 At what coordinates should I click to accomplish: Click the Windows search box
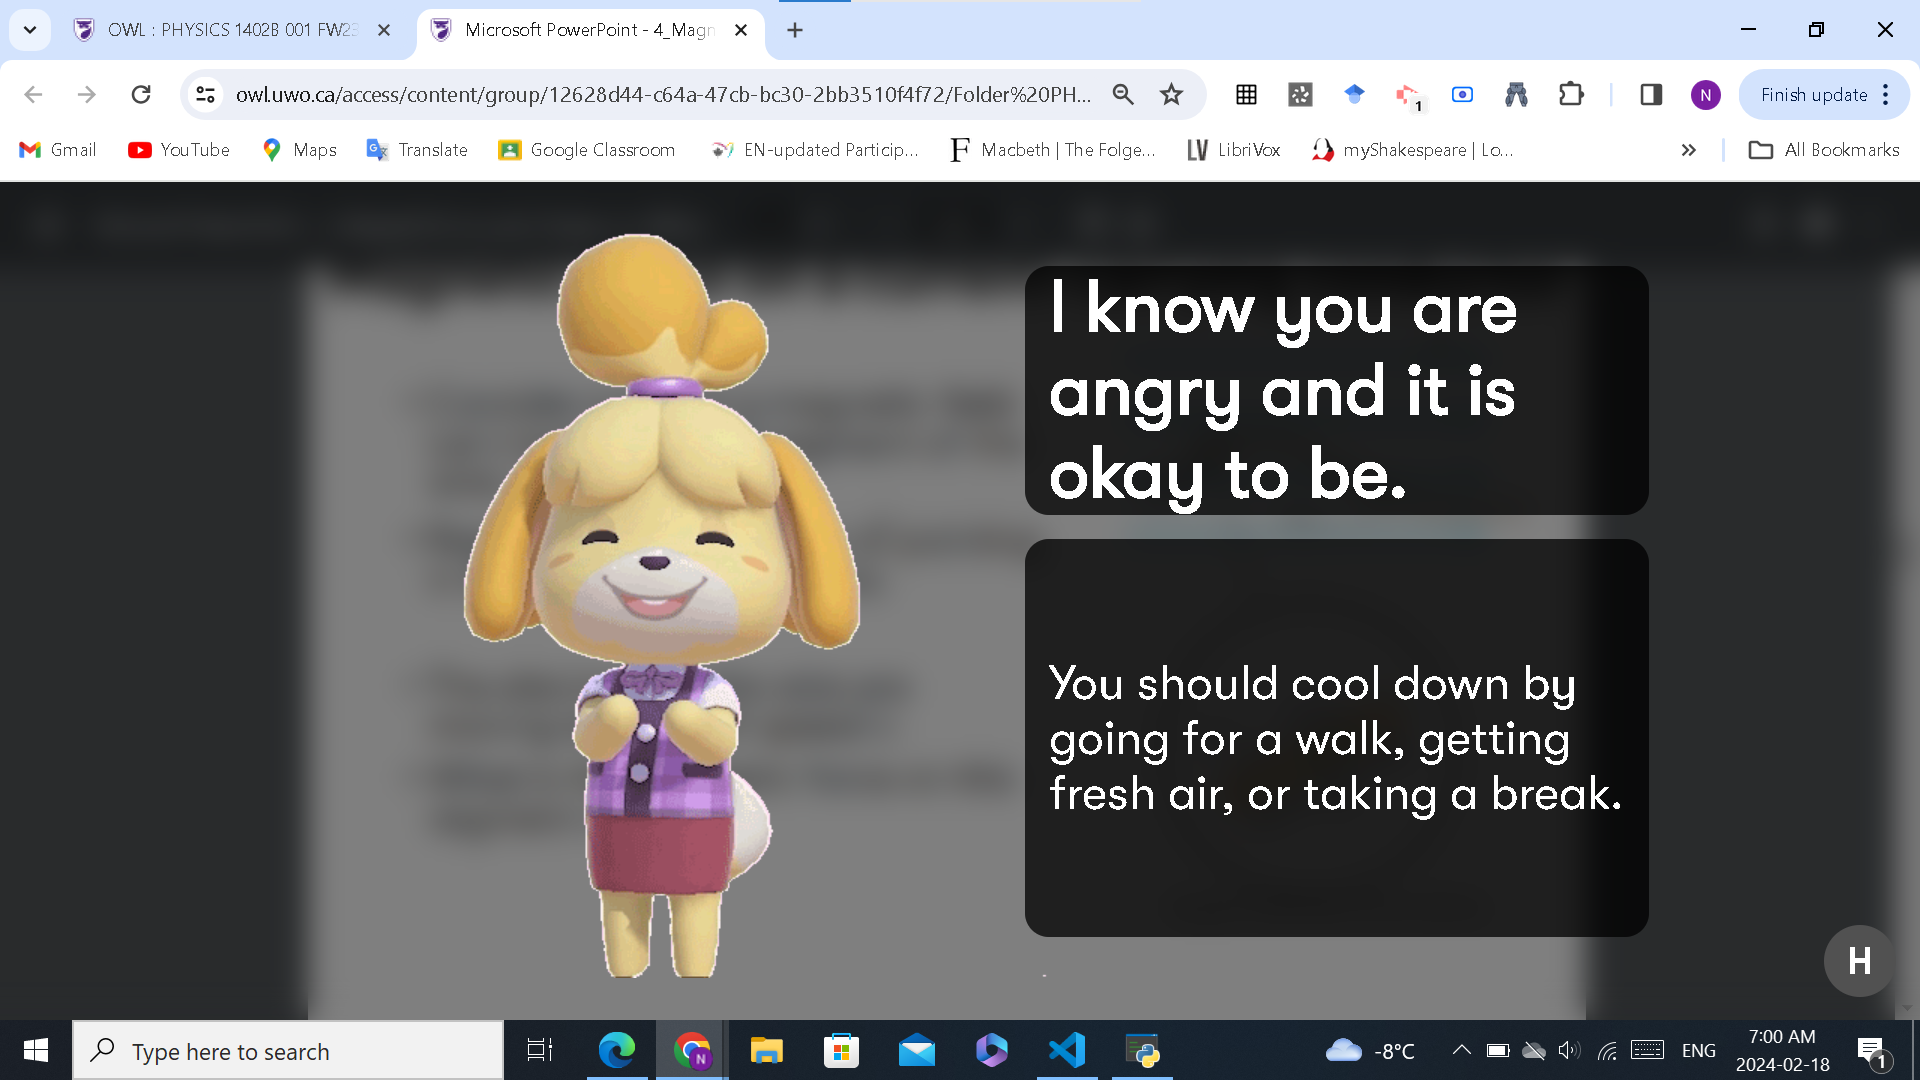290,1051
